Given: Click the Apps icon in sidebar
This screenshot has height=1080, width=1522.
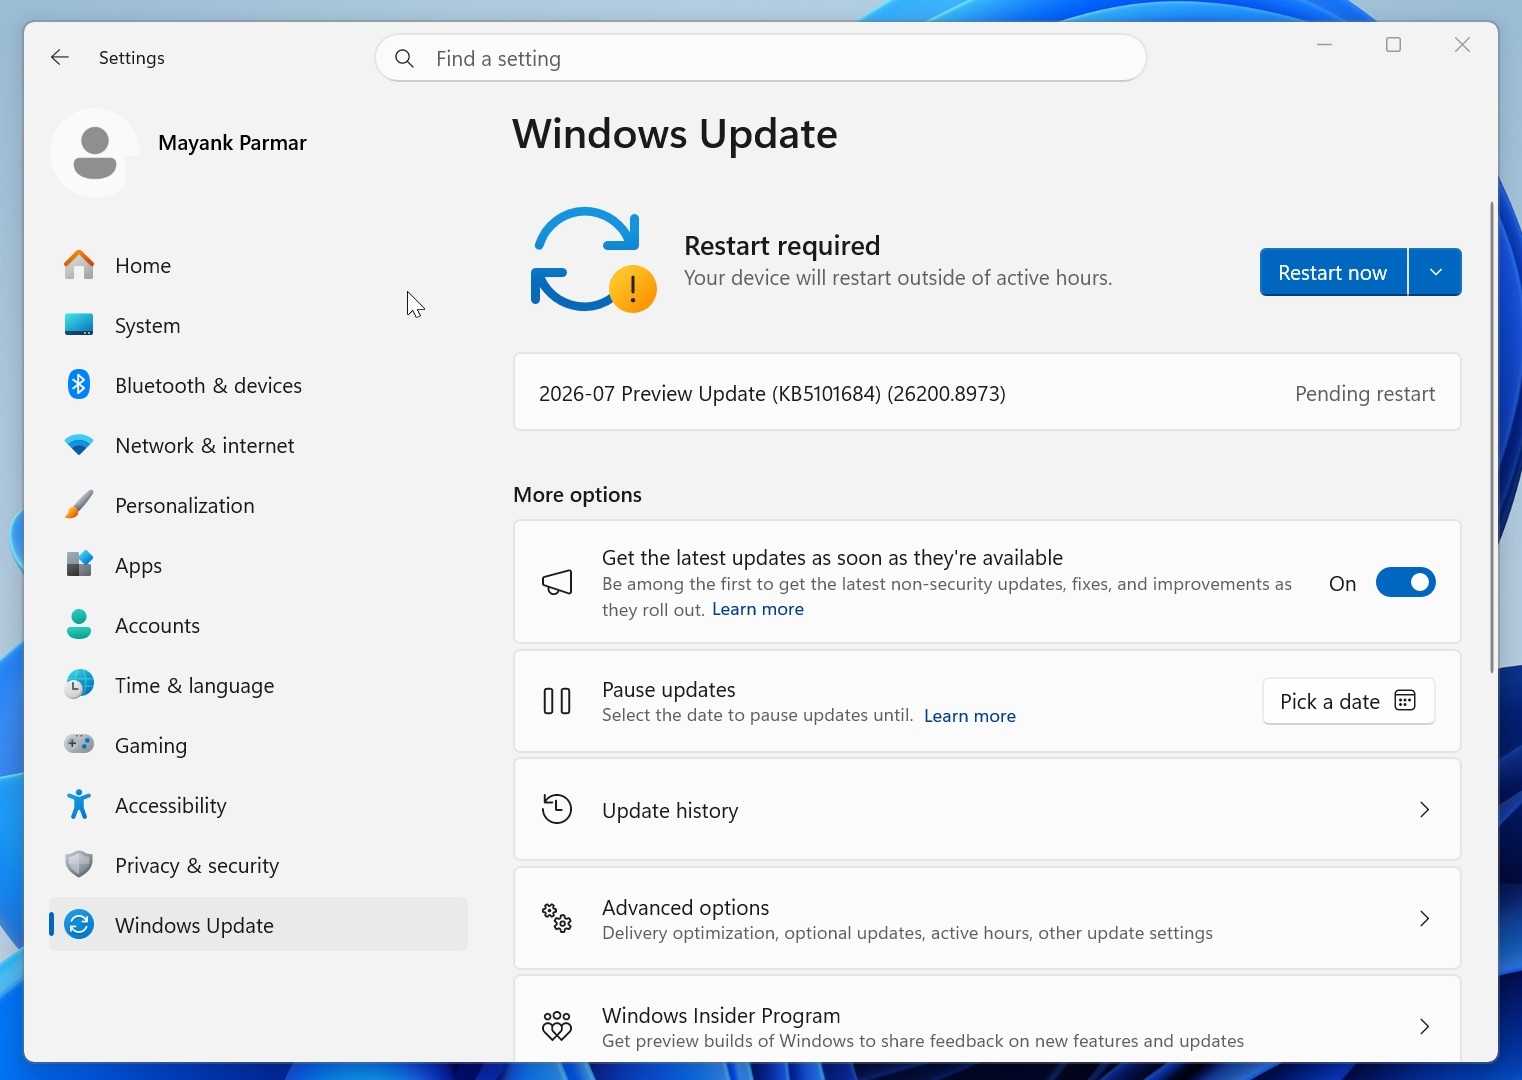Looking at the screenshot, I should click(79, 565).
